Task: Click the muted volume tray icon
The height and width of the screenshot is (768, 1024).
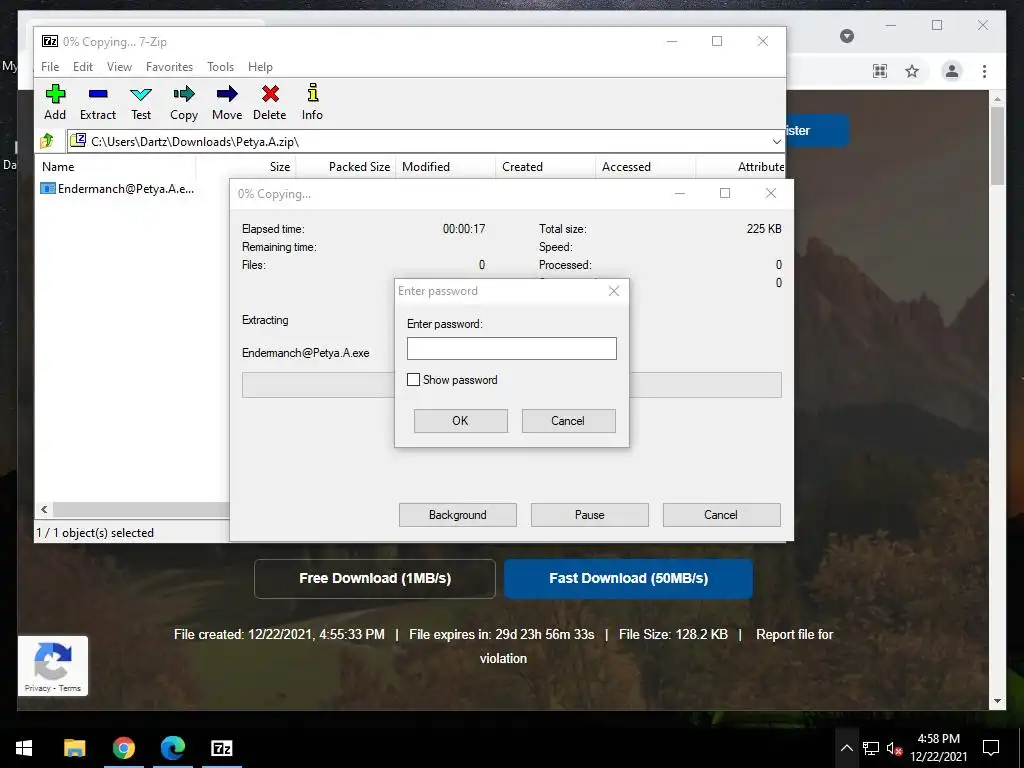Action: coord(895,748)
